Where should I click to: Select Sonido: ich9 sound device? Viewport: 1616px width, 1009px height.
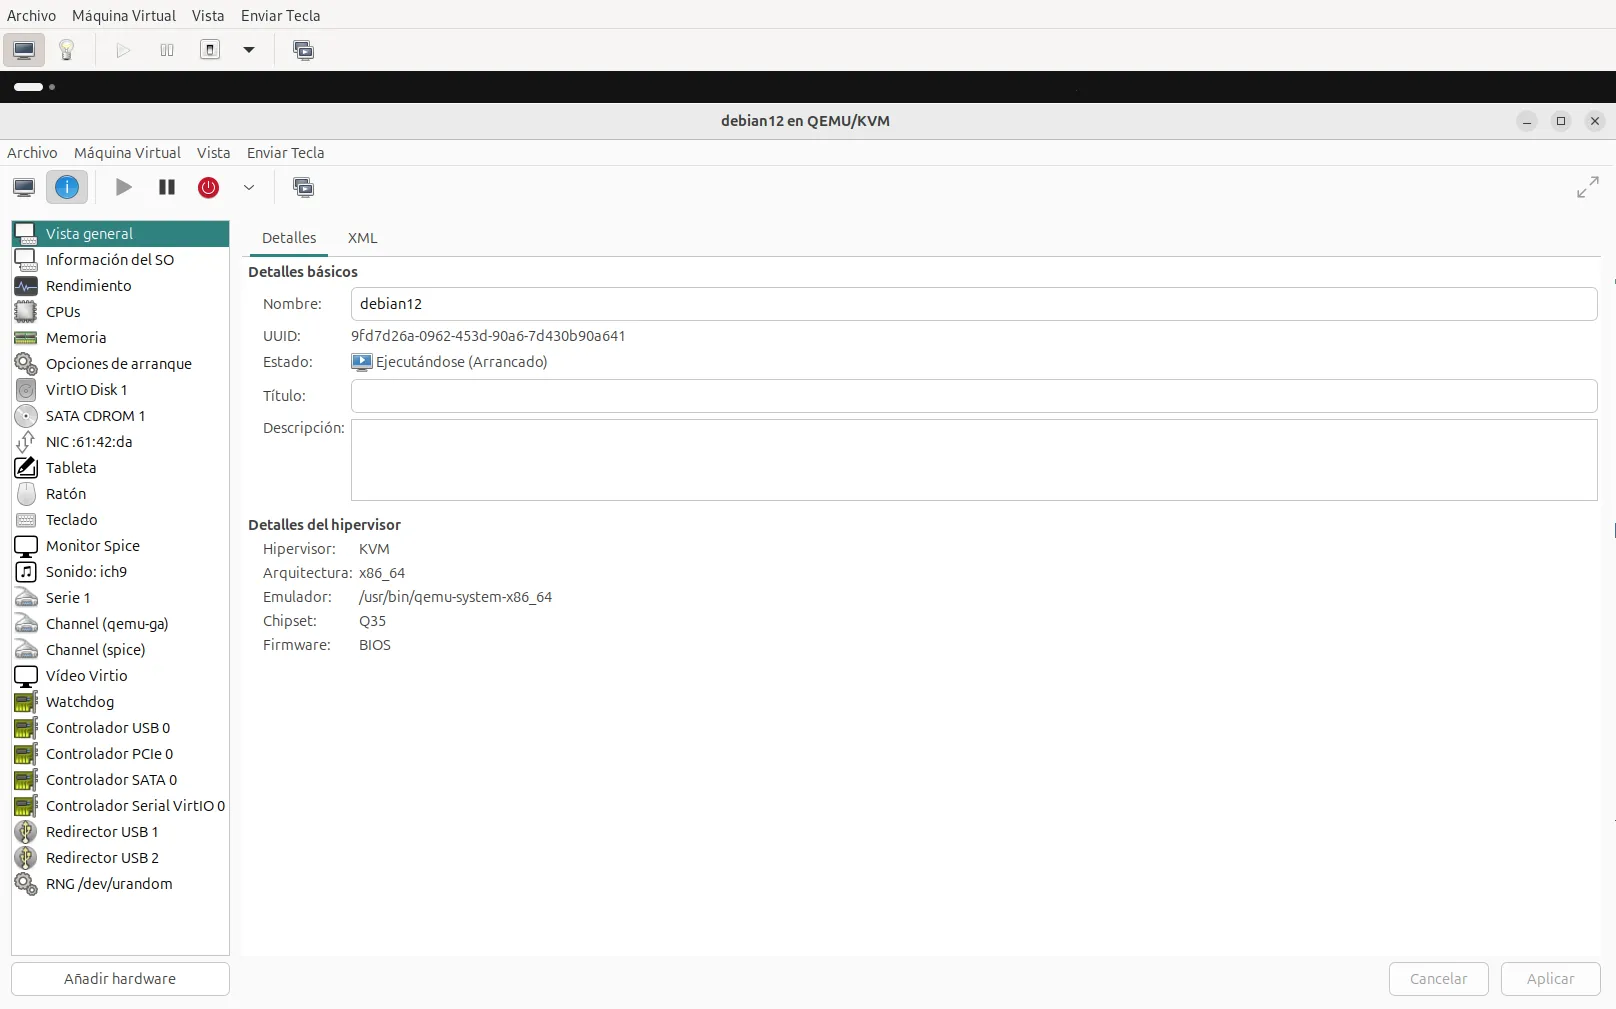86,572
